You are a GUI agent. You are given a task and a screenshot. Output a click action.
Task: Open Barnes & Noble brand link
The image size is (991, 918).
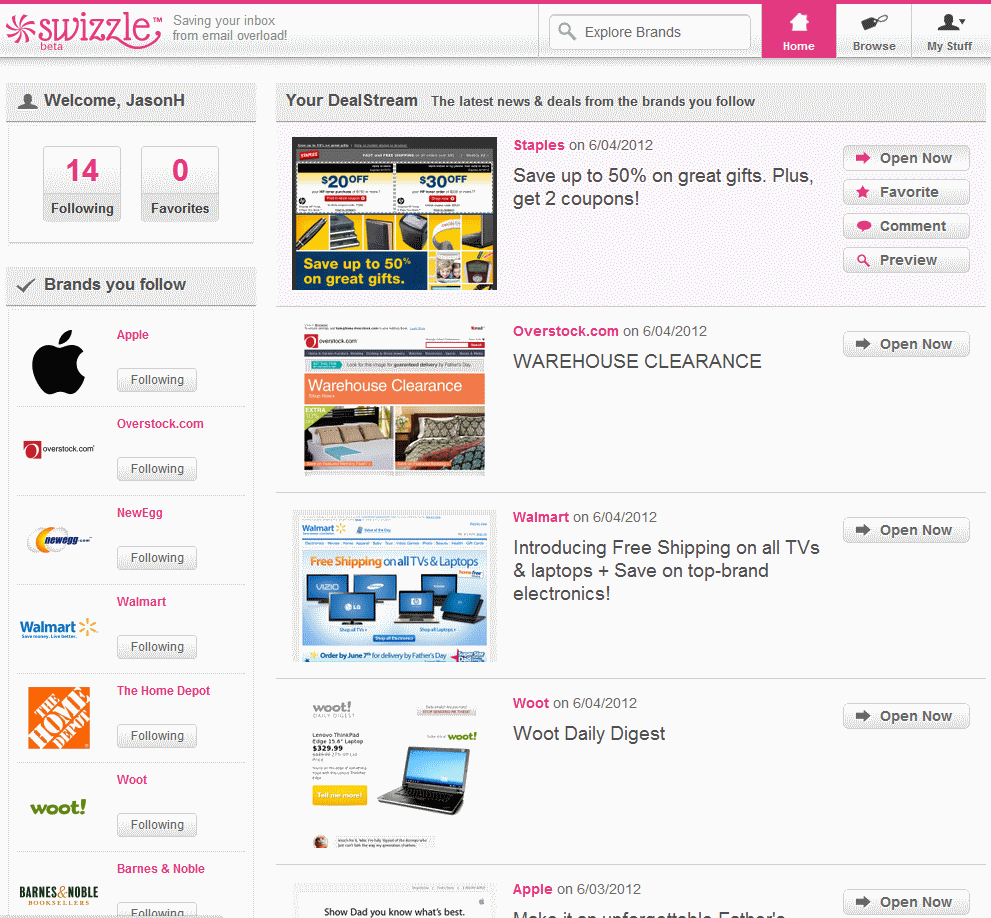click(x=161, y=869)
